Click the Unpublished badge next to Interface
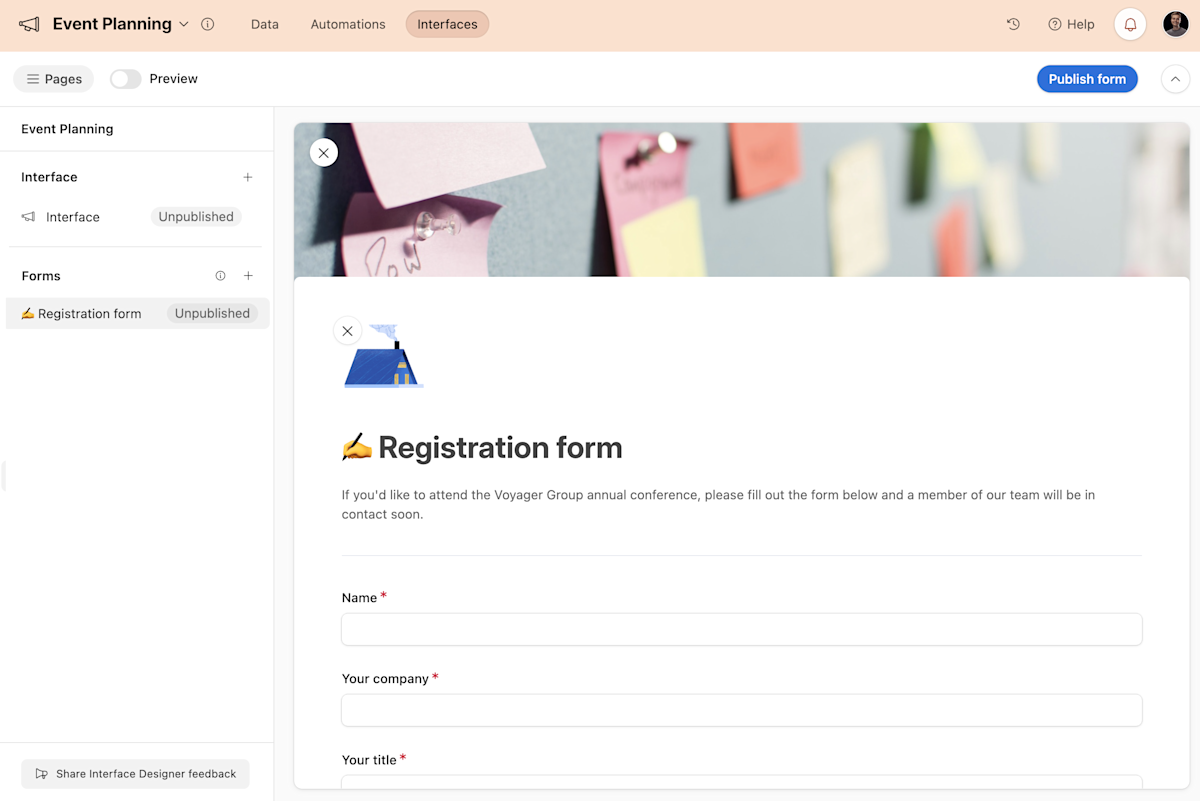 tap(195, 216)
